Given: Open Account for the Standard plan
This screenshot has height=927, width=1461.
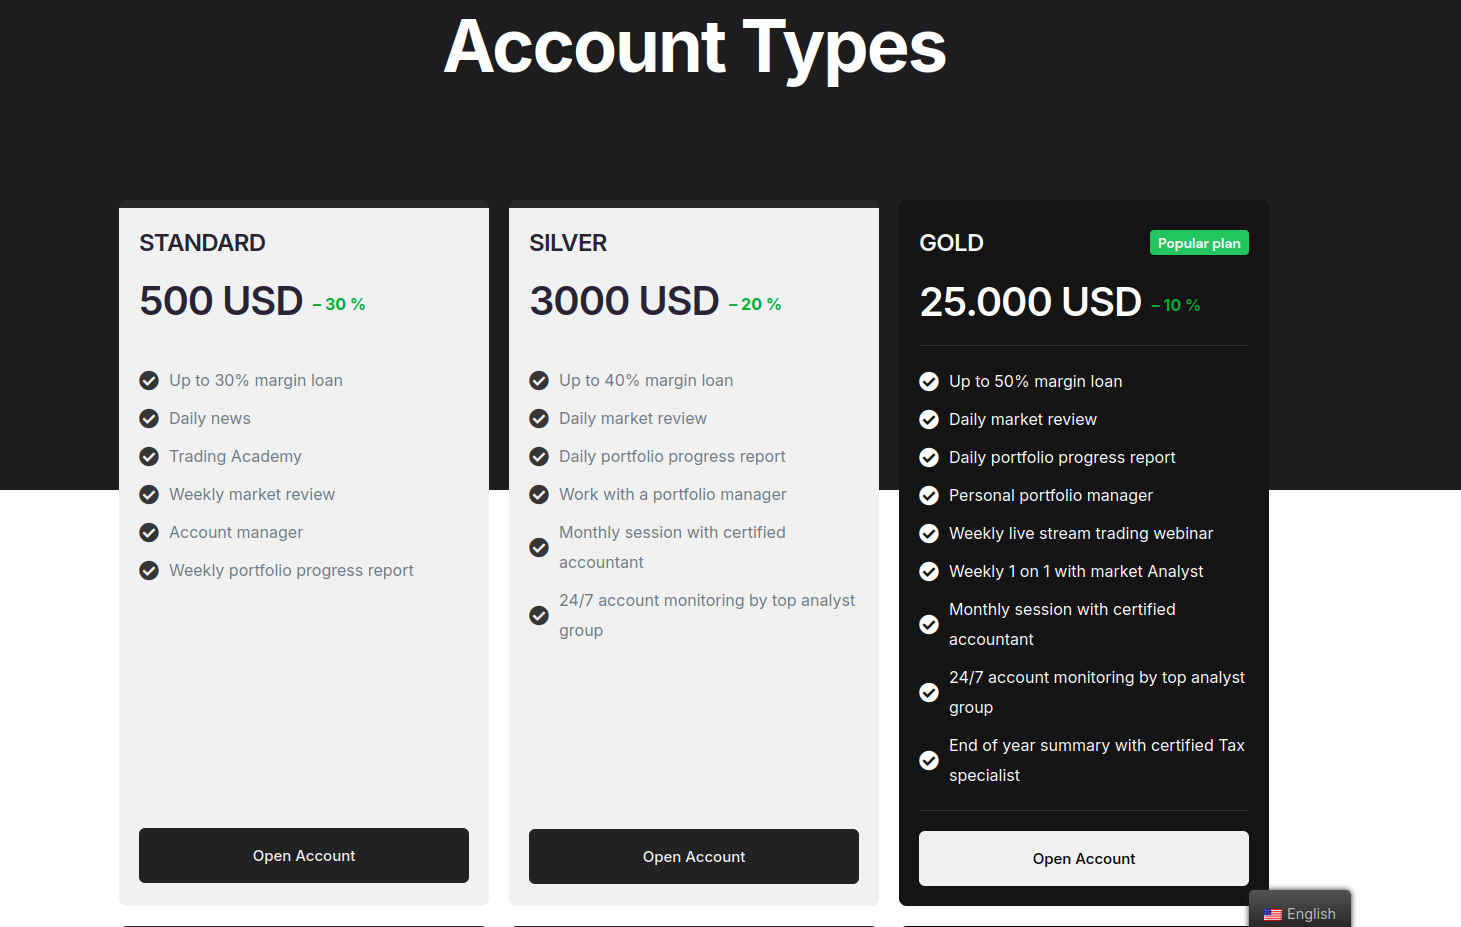Looking at the screenshot, I should click(x=304, y=856).
